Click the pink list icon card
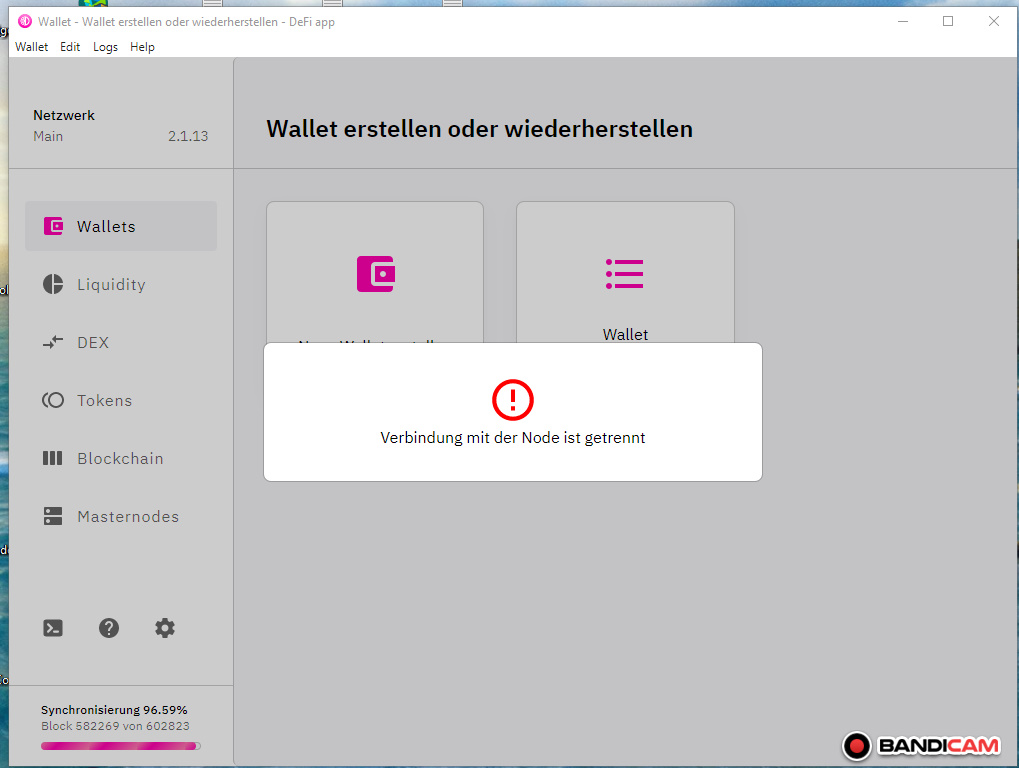The height and width of the screenshot is (768, 1019). tap(625, 274)
